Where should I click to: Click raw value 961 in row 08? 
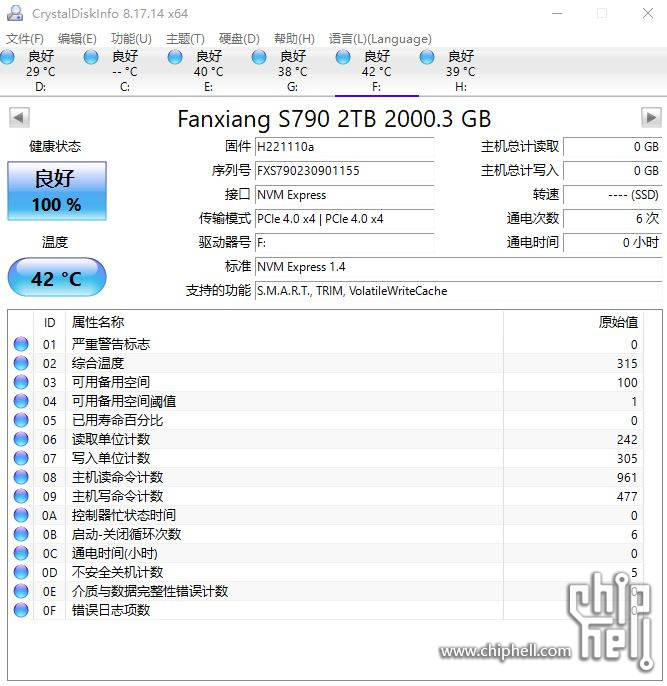point(627,477)
